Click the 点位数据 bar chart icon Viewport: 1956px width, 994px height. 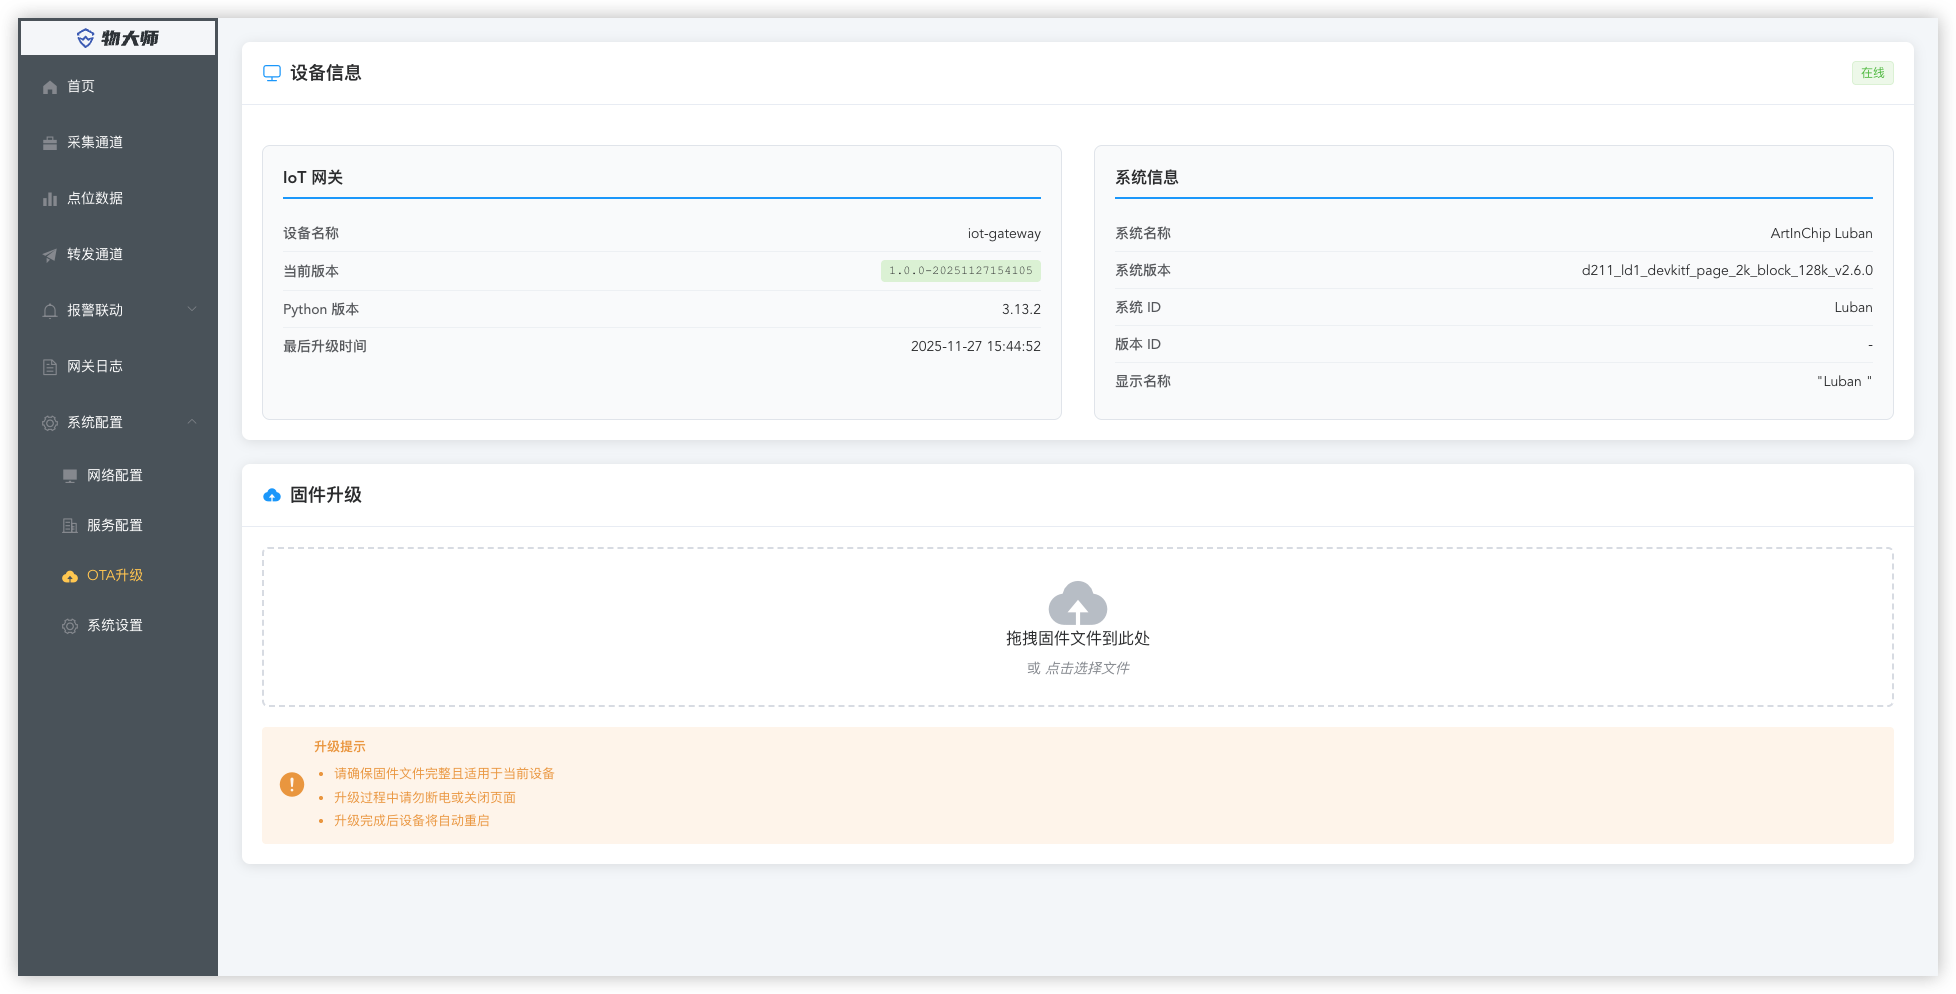tap(50, 199)
